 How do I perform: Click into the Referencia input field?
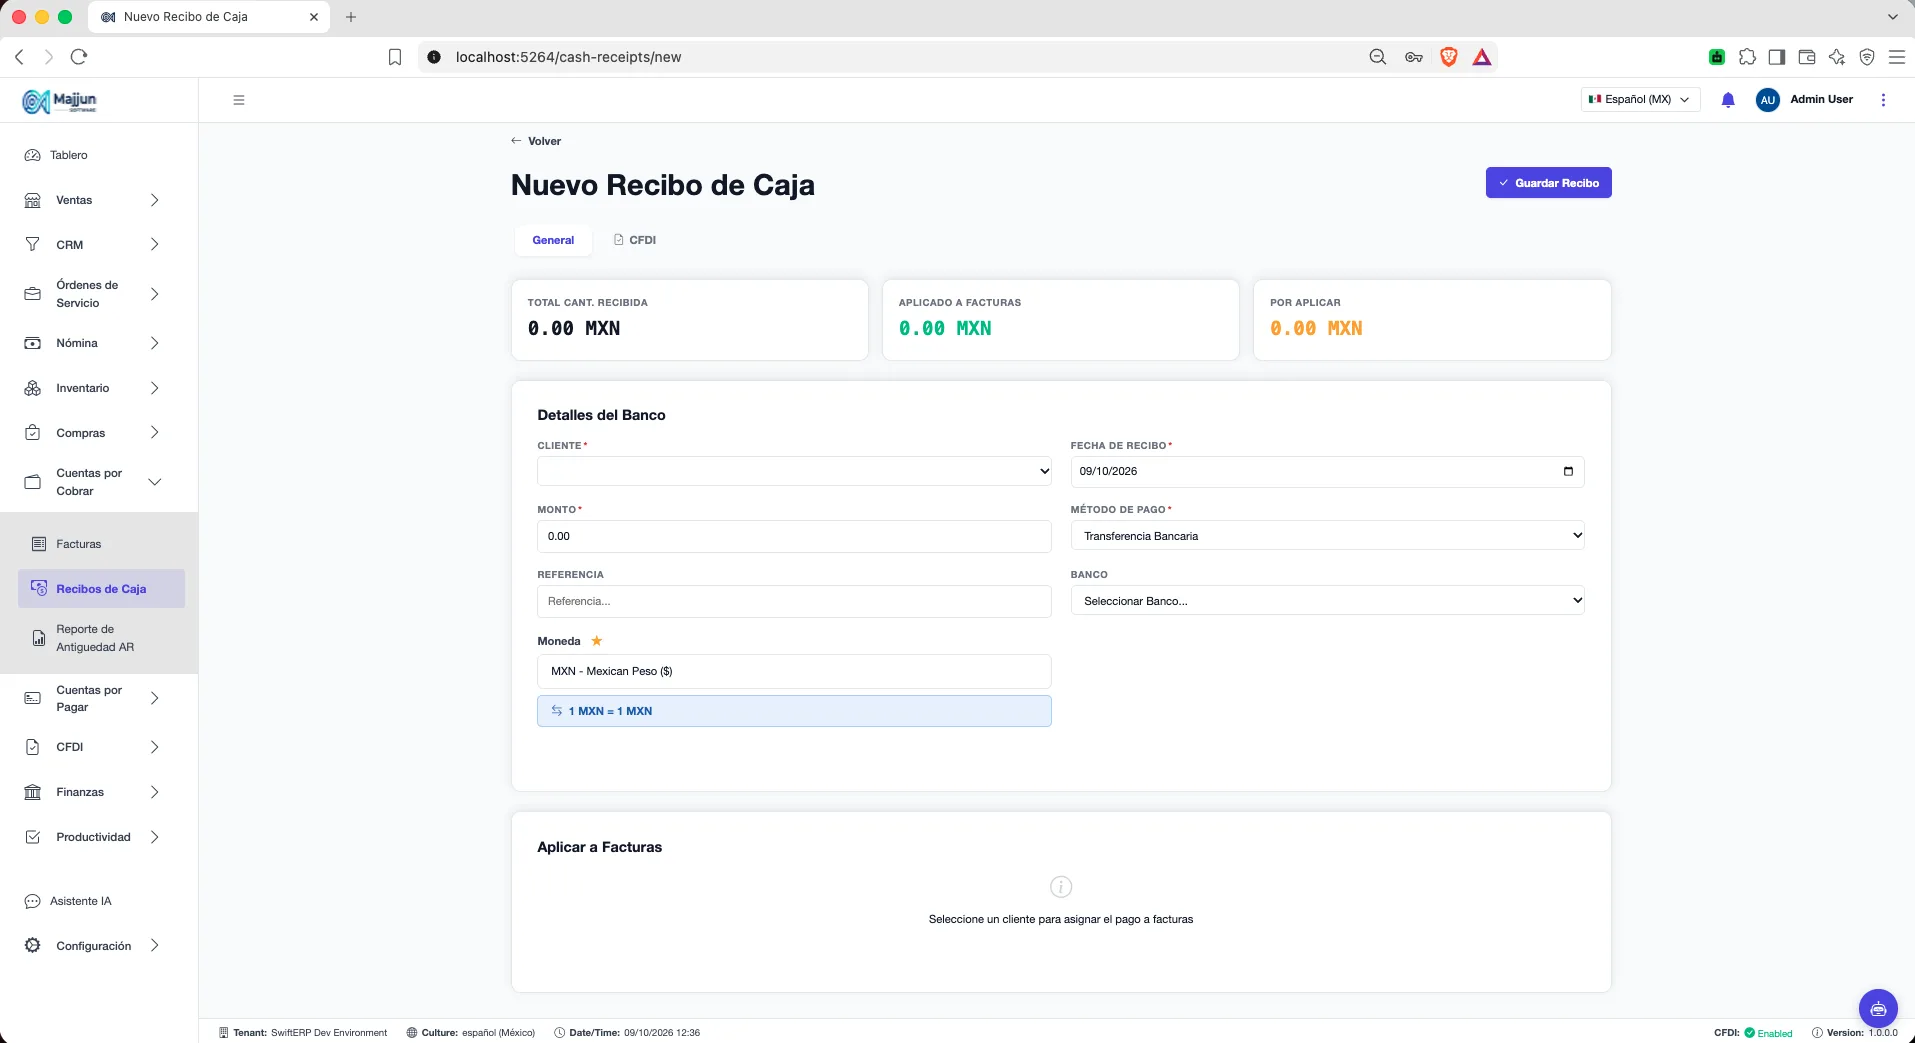pos(794,601)
